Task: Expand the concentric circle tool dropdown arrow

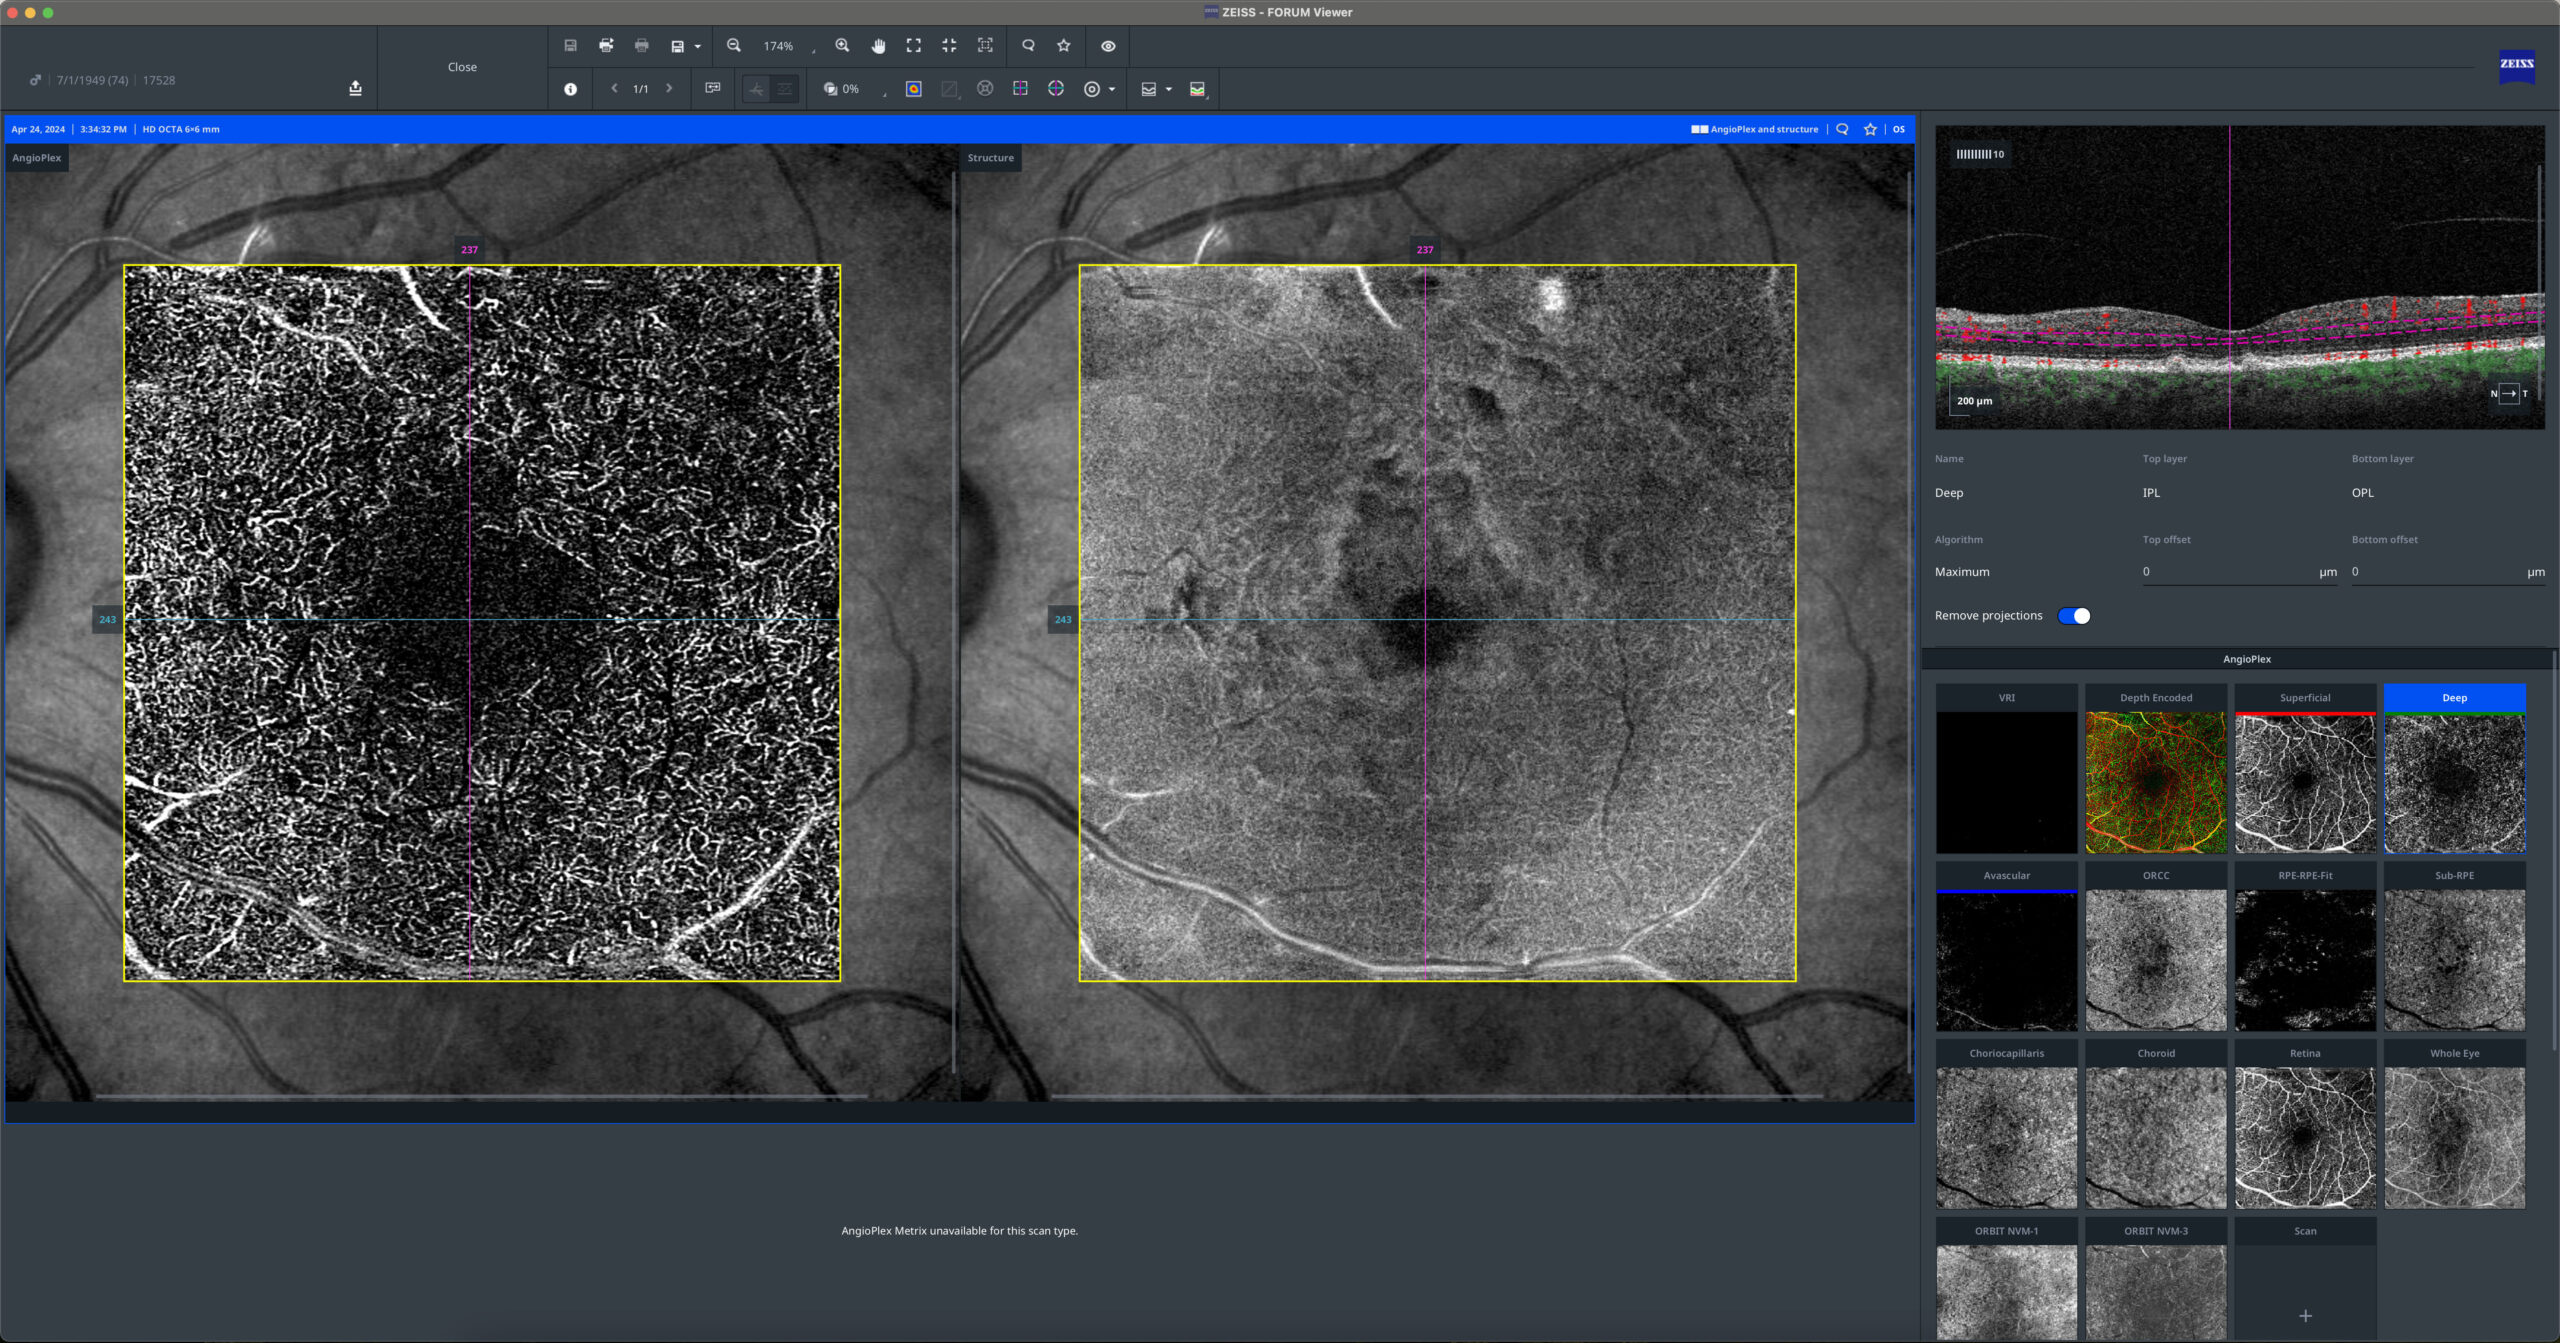Action: point(1112,90)
